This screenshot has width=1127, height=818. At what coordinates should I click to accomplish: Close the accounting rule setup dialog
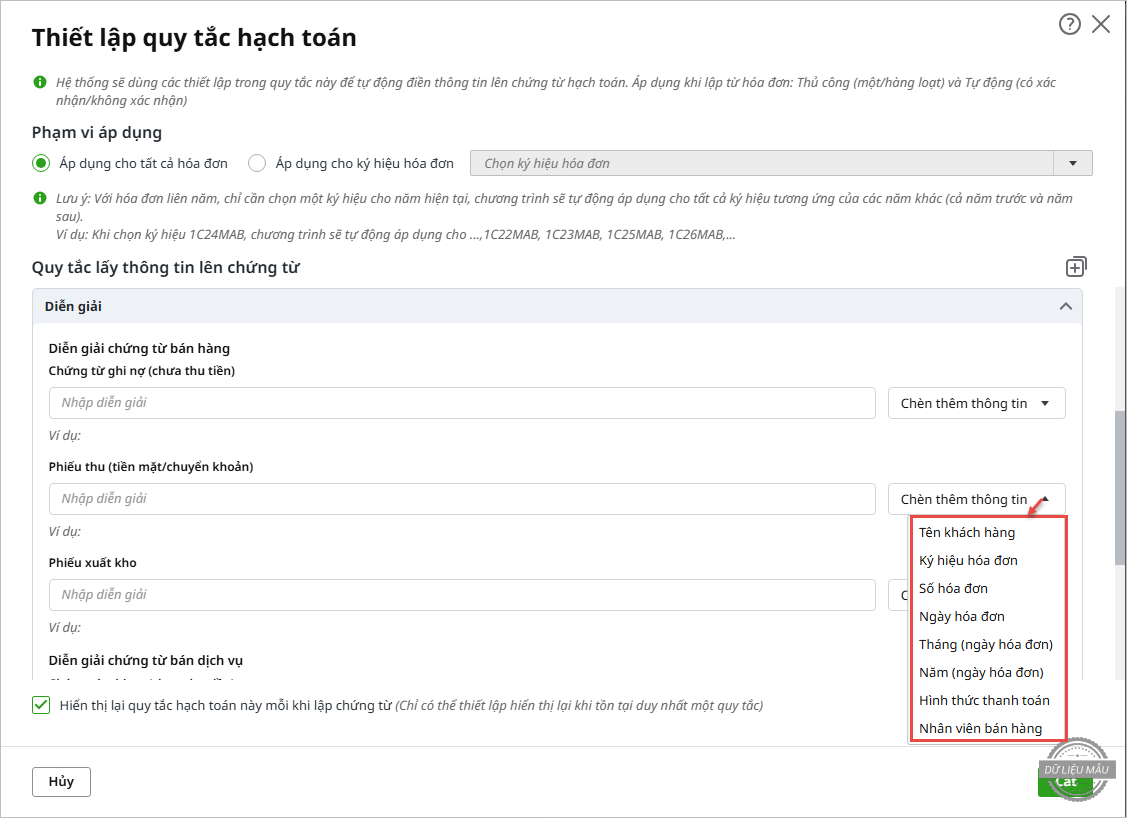1101,25
